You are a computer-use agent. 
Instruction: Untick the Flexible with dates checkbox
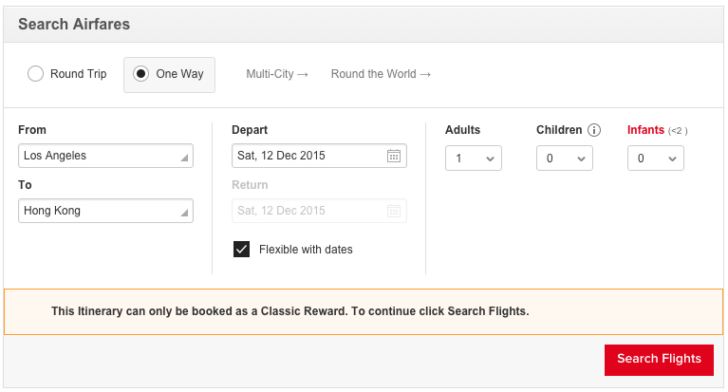click(x=241, y=249)
